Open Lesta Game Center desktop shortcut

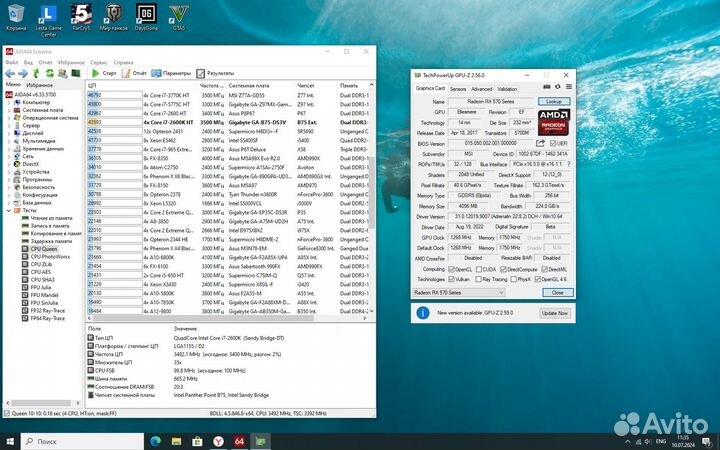click(x=49, y=21)
